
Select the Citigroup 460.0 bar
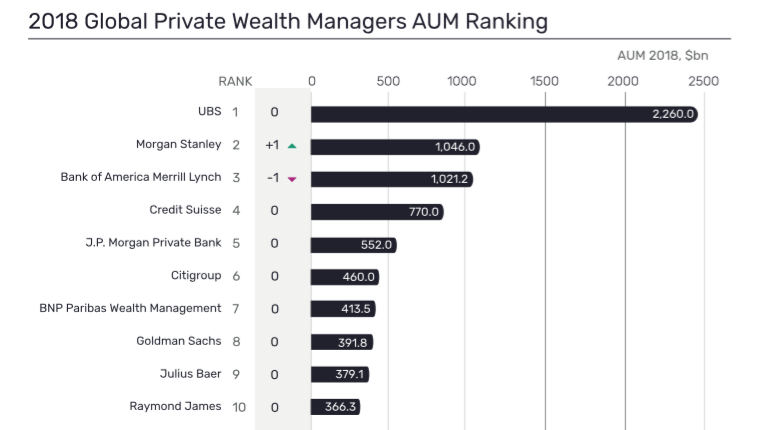click(345, 277)
